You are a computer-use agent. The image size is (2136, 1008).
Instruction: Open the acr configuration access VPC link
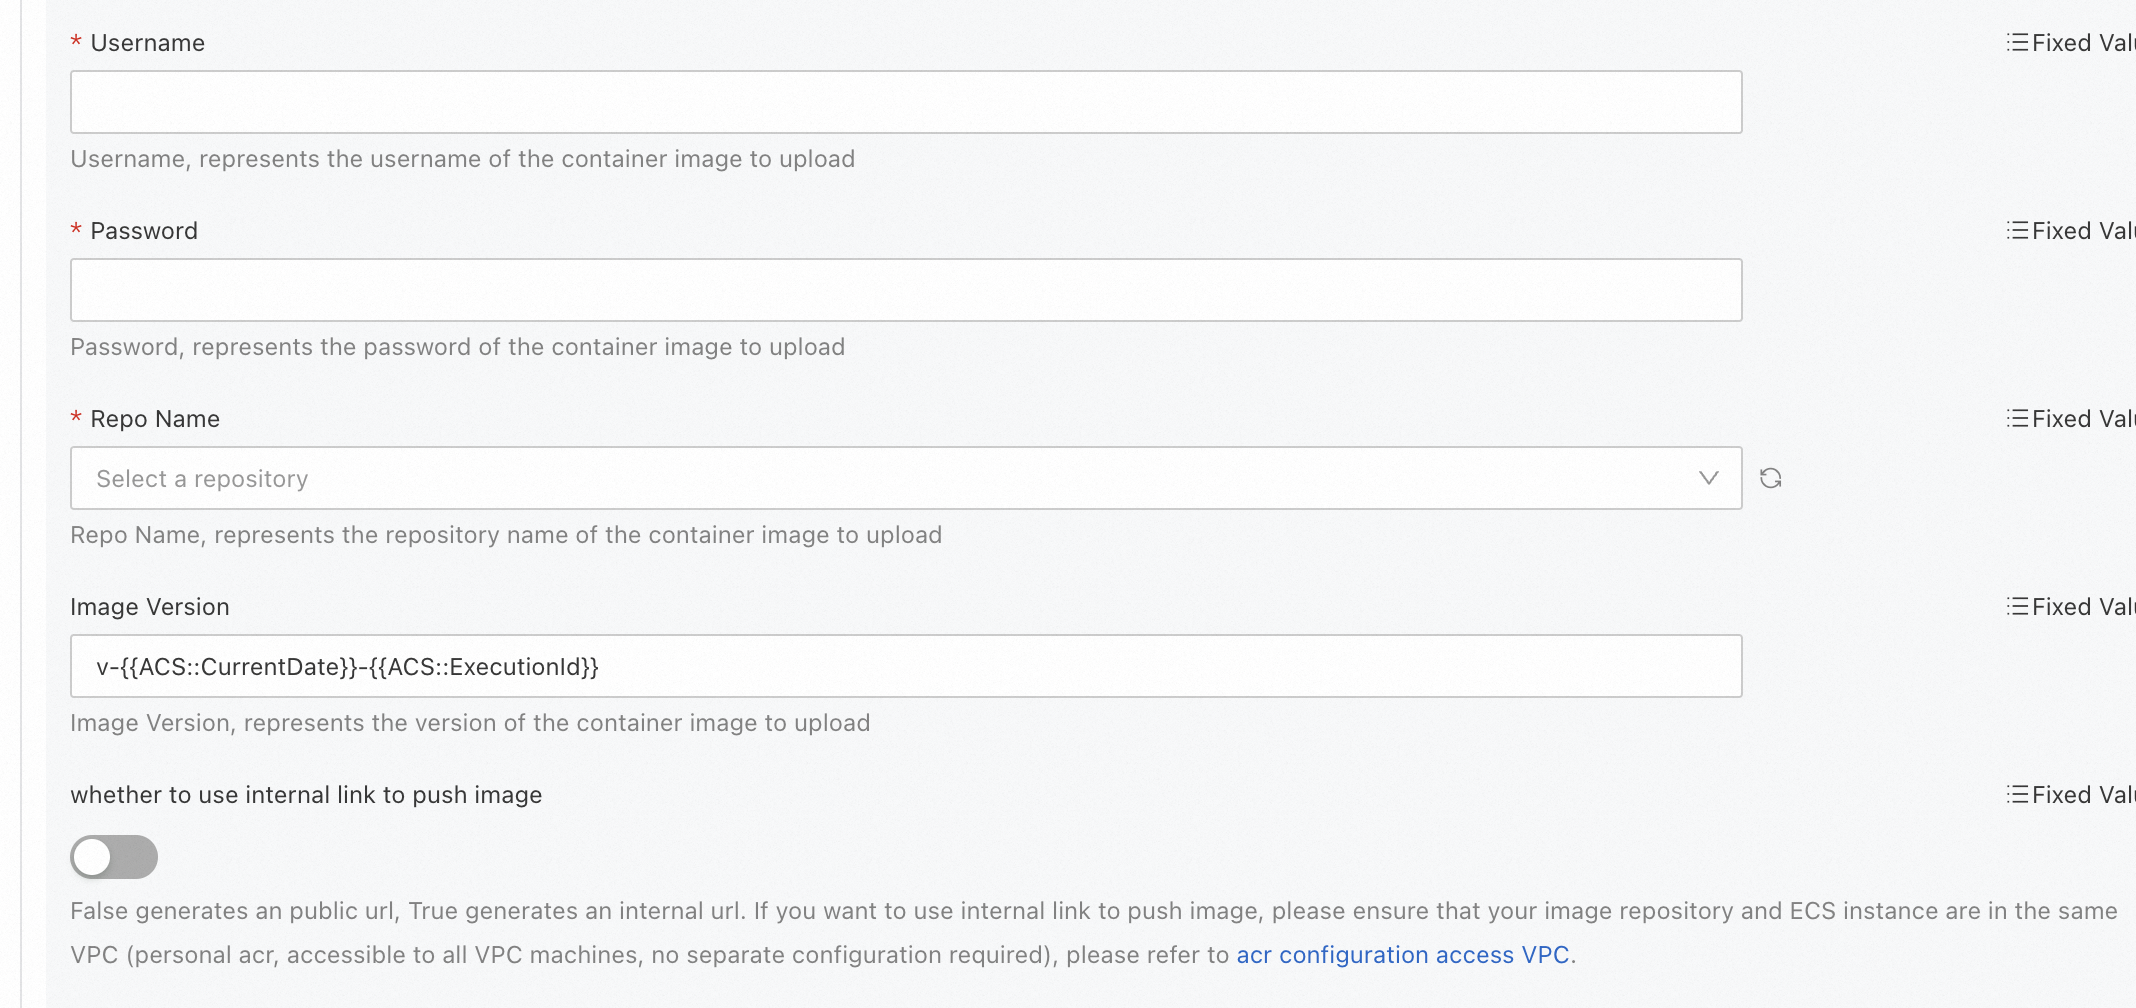click(x=1403, y=955)
